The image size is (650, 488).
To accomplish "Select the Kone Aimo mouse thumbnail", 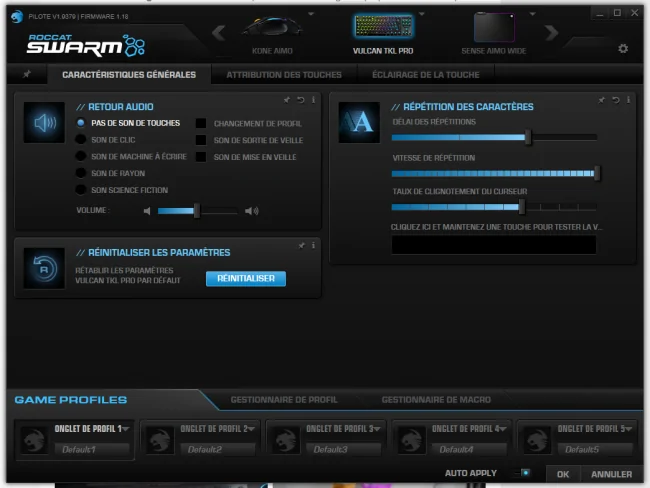I will [x=272, y=27].
